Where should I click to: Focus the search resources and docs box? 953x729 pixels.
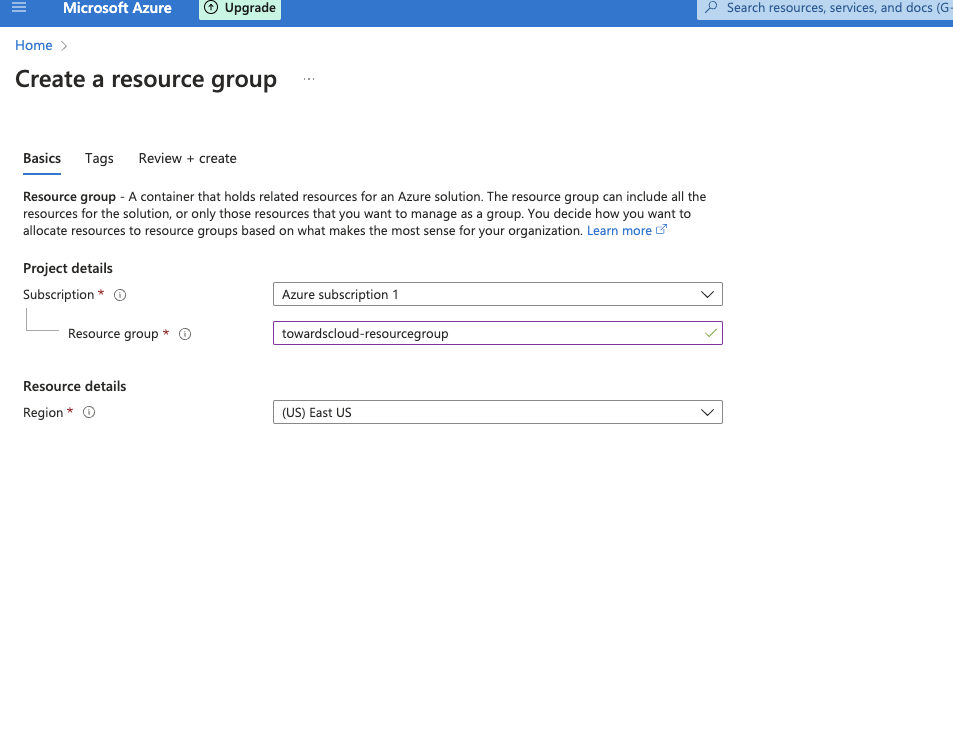(825, 9)
